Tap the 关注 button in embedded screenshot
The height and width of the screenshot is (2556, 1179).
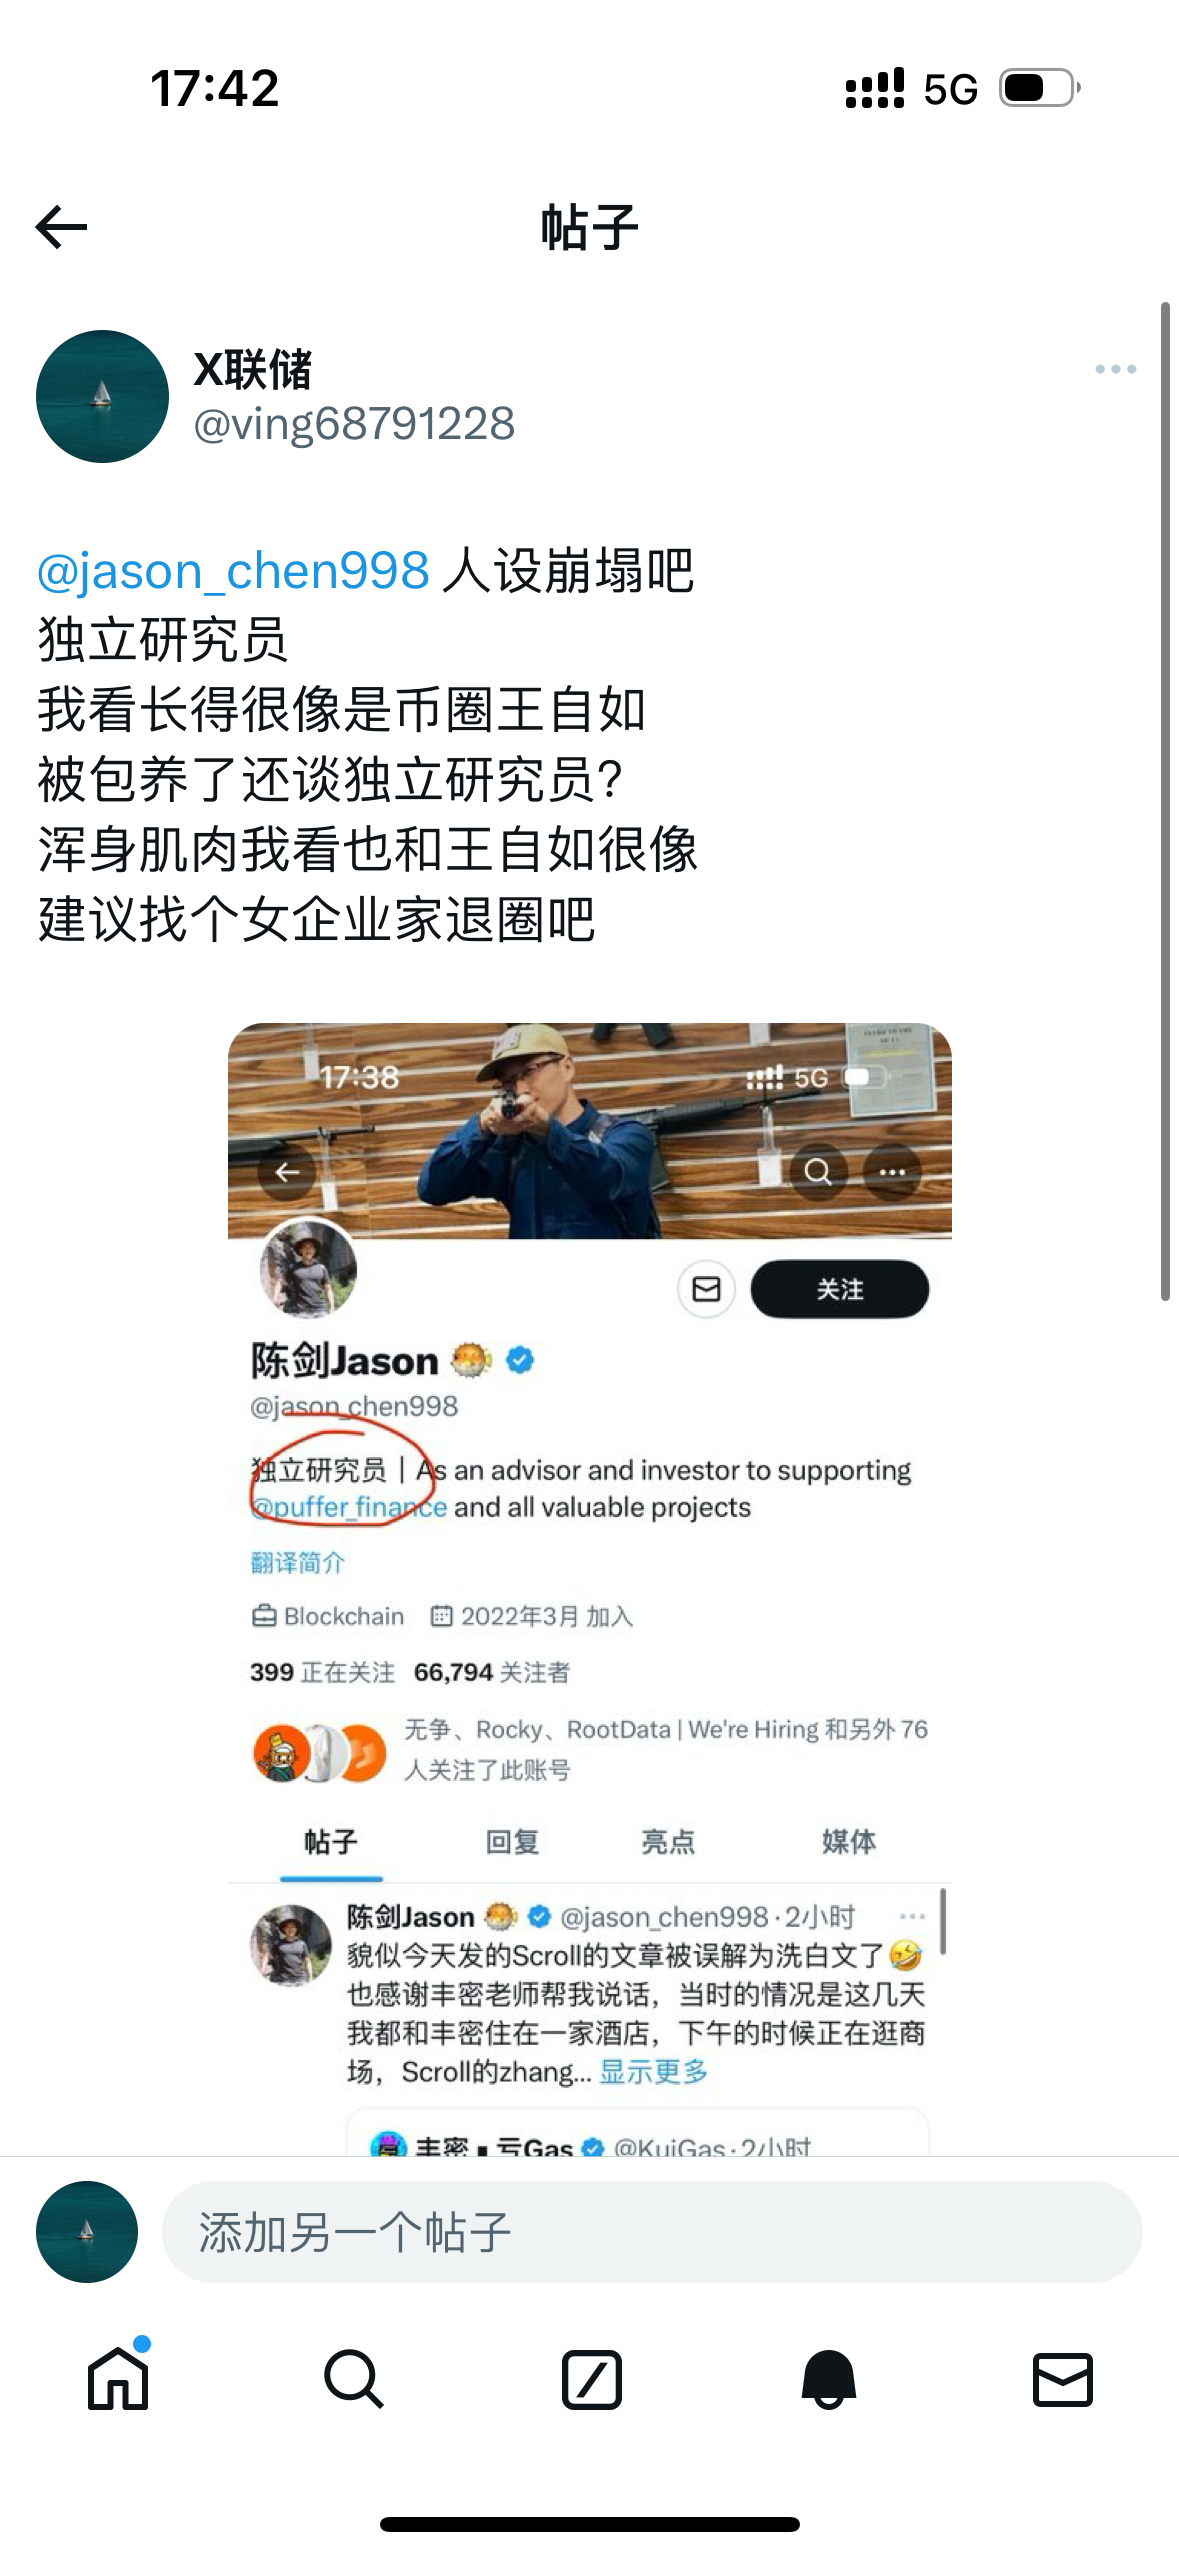point(840,1289)
